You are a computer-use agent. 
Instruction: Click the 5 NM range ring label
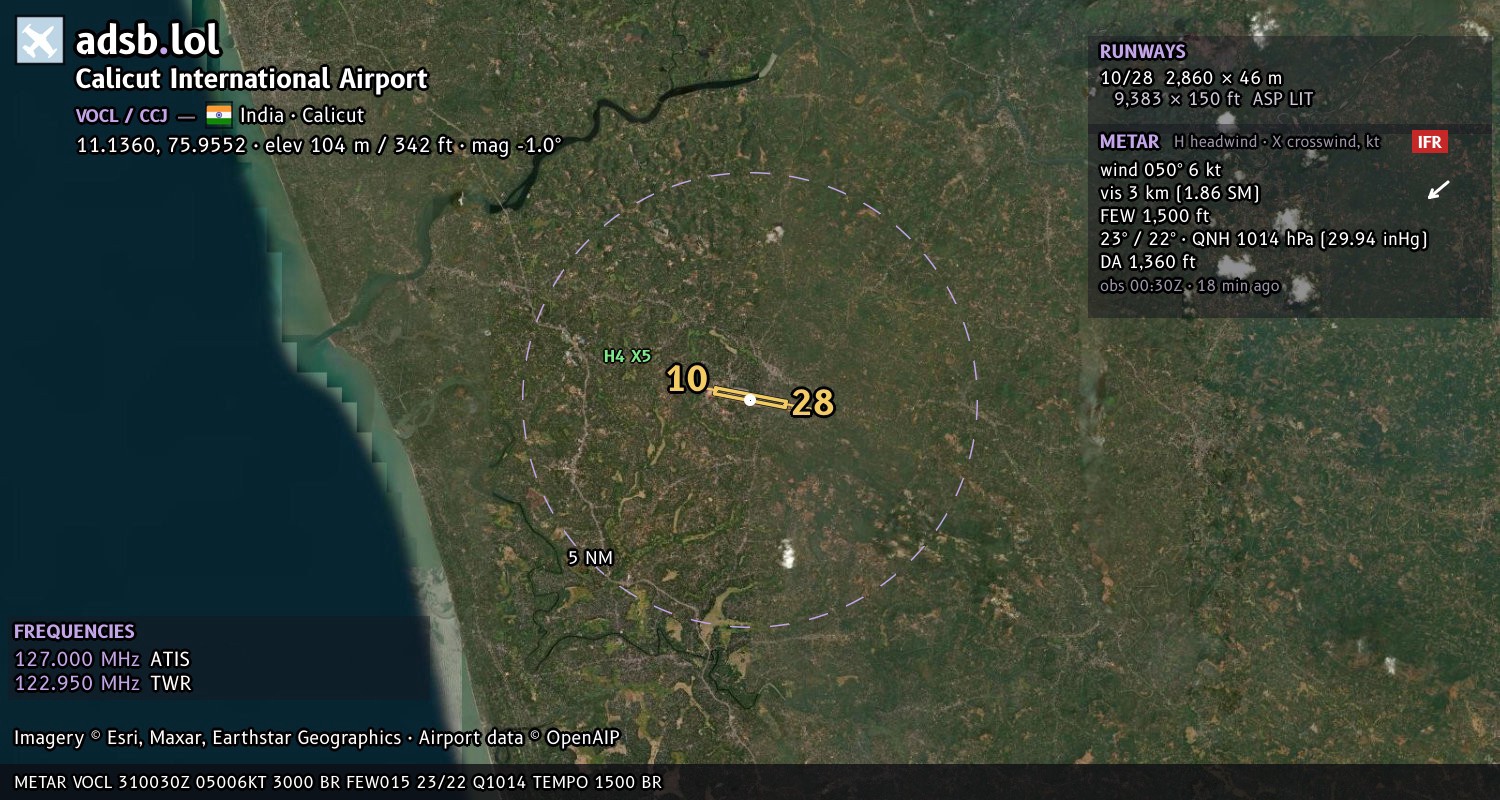coord(590,558)
